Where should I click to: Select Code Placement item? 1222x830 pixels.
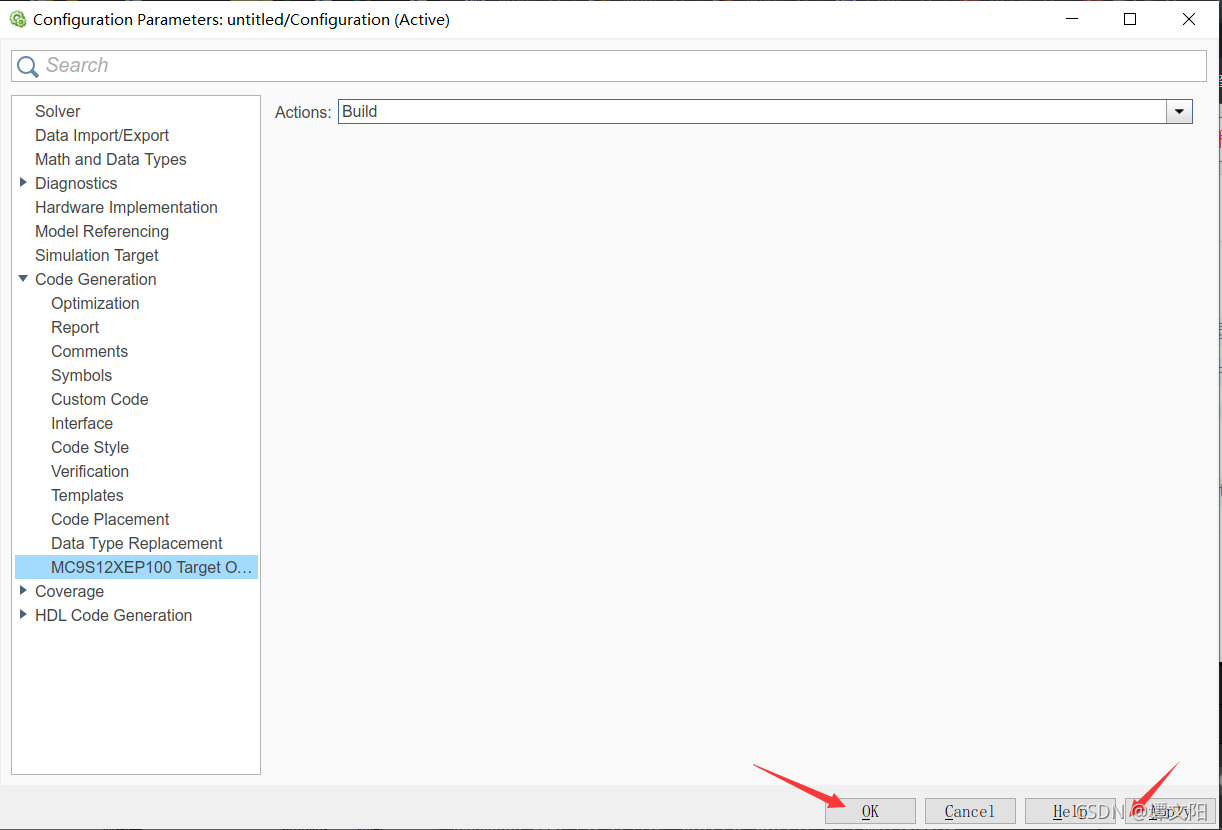point(110,519)
